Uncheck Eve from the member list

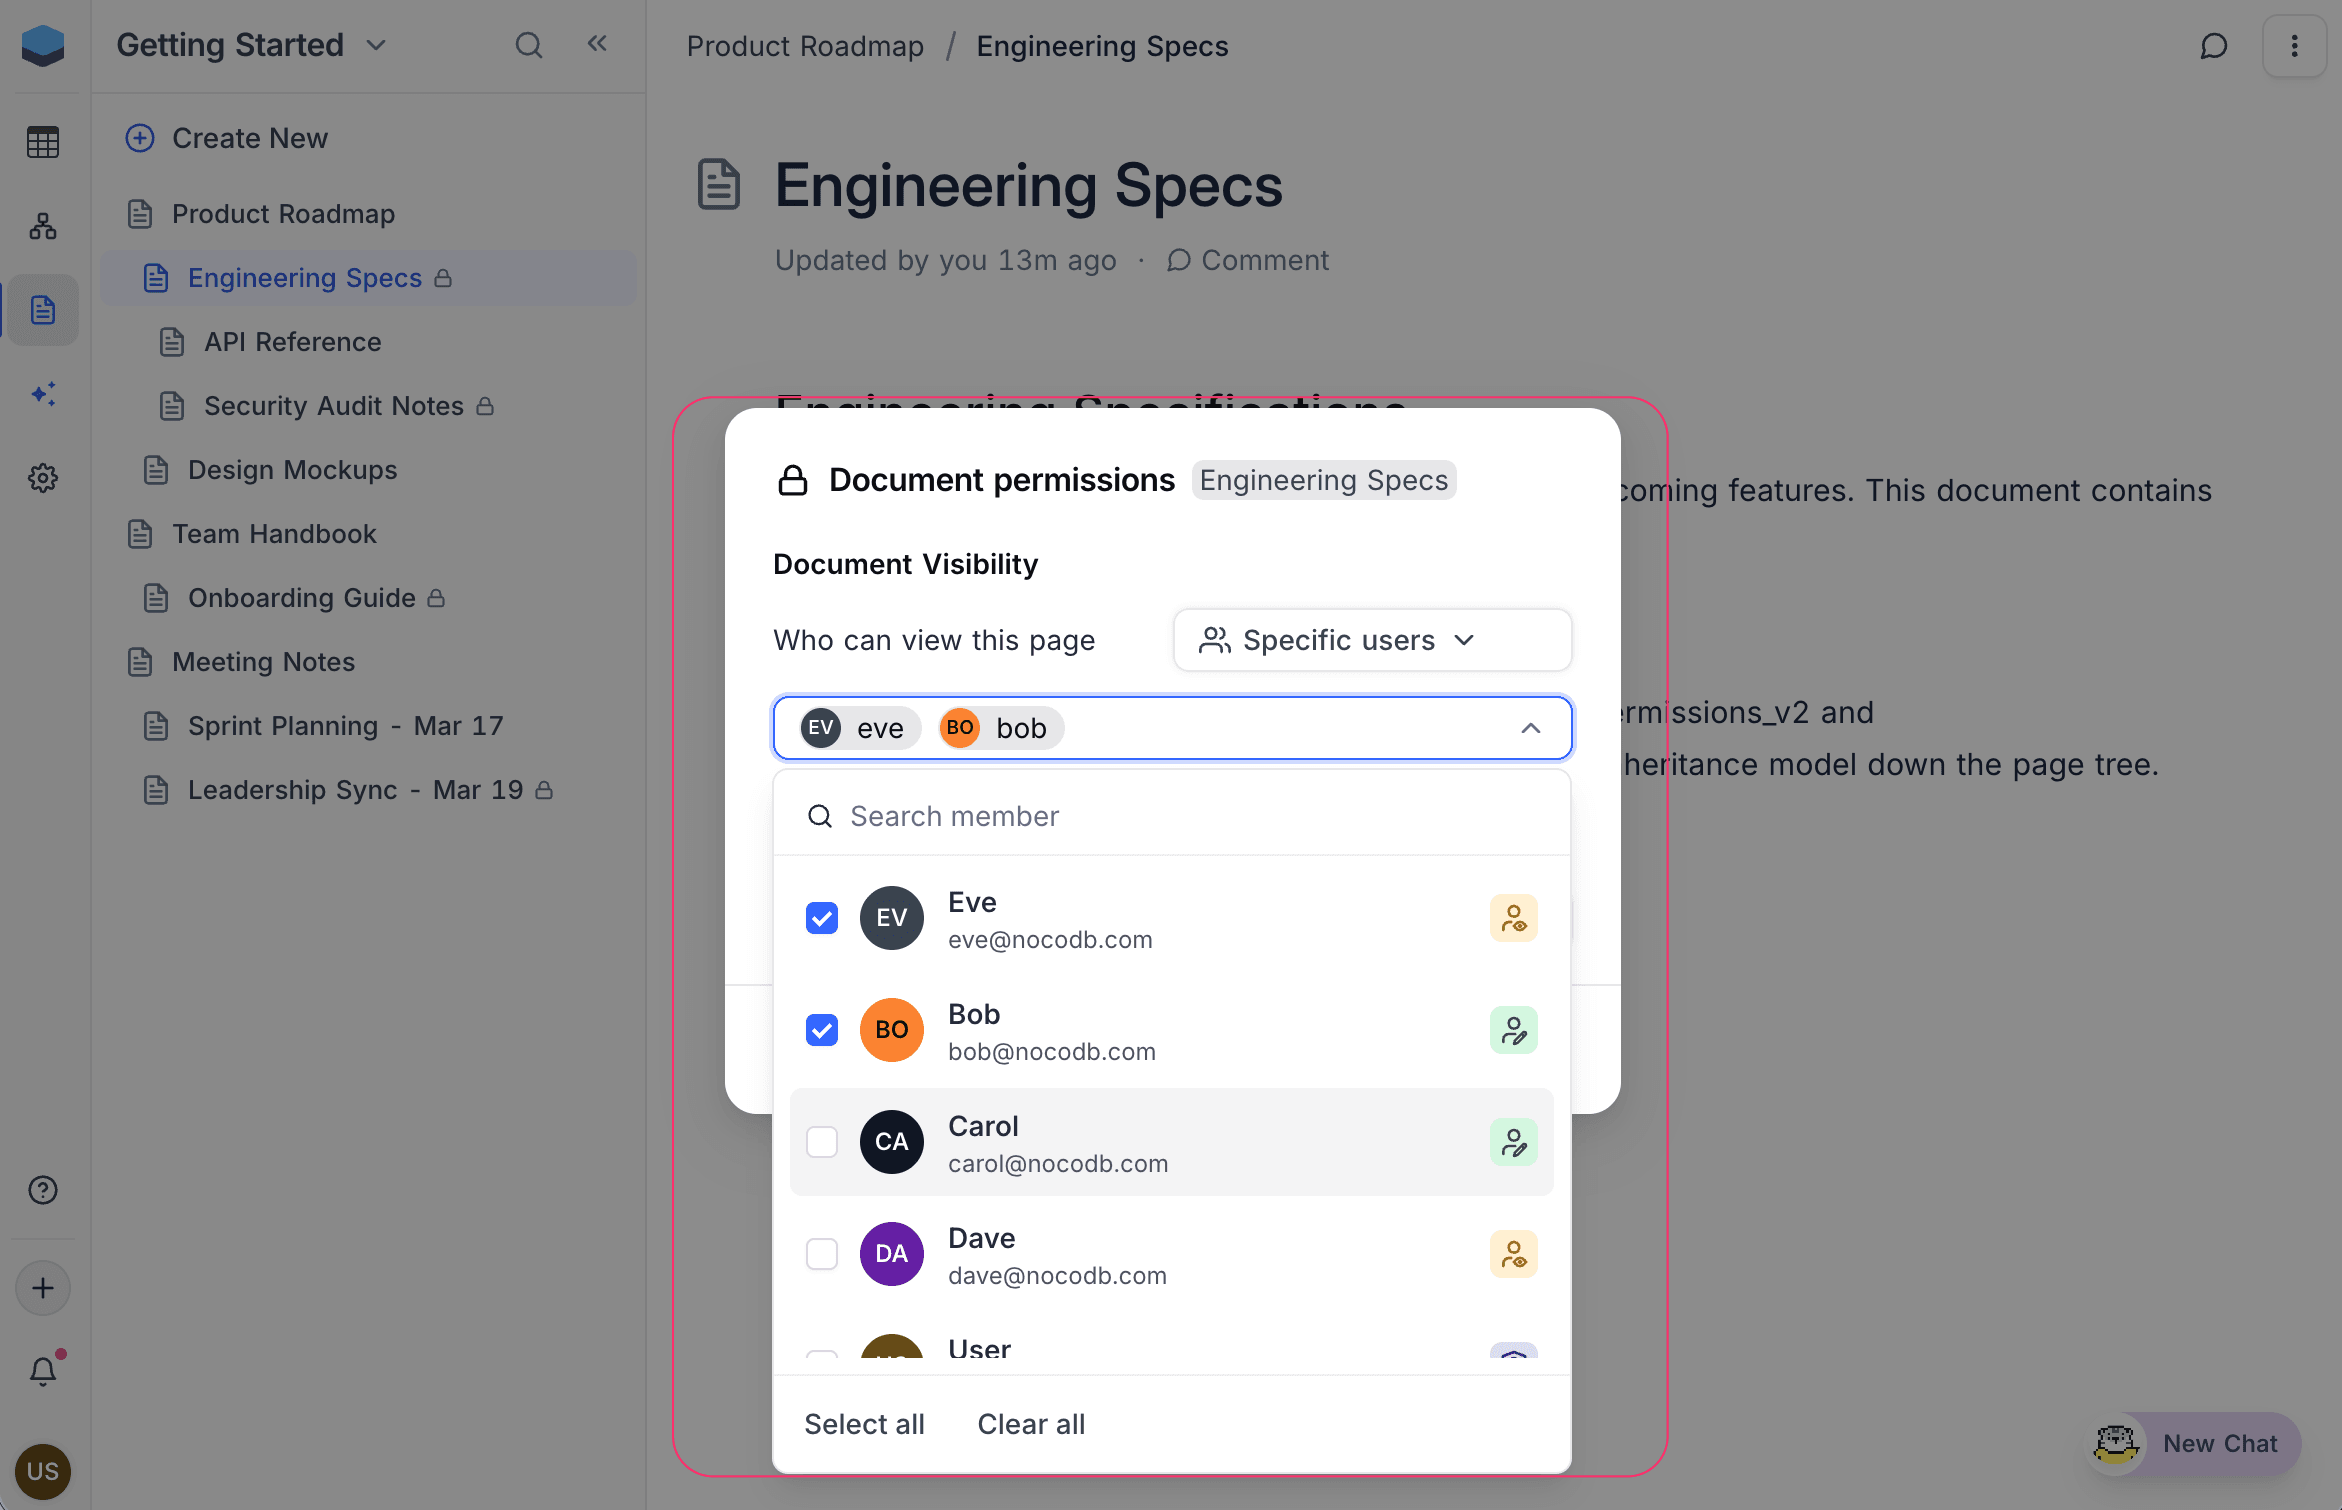[x=821, y=917]
